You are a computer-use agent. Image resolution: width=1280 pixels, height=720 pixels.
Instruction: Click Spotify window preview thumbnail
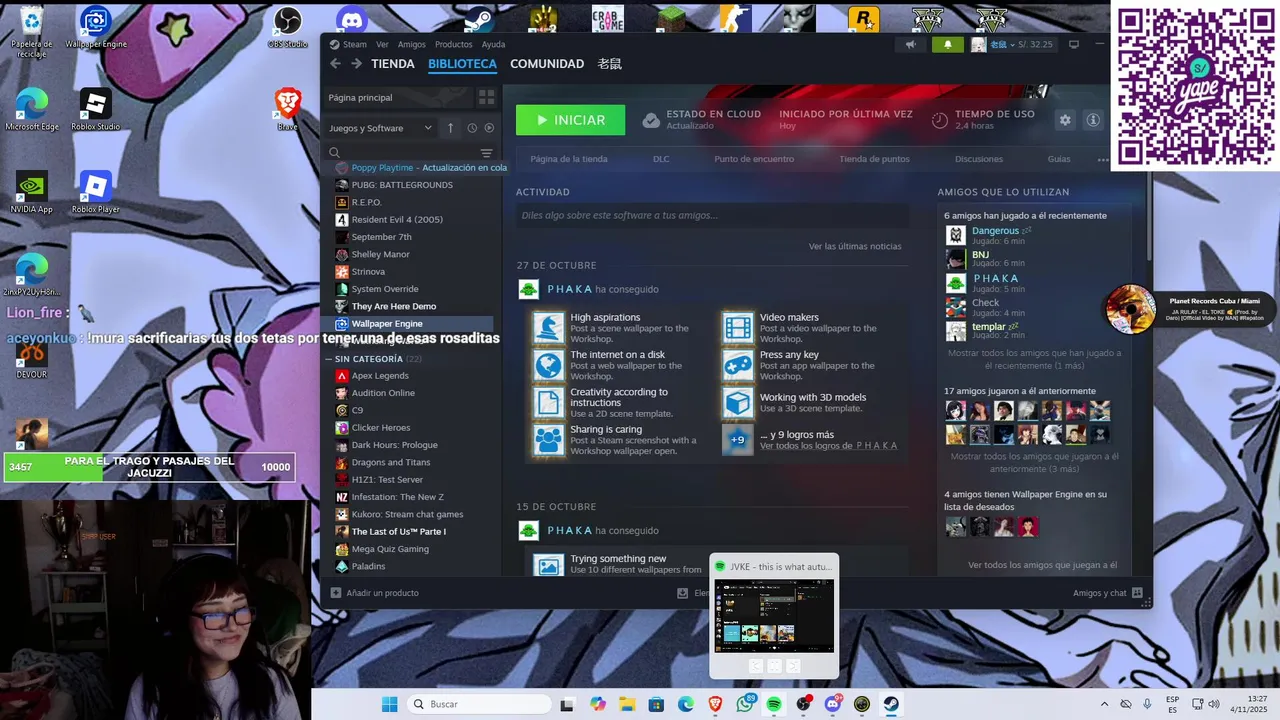[x=774, y=616]
